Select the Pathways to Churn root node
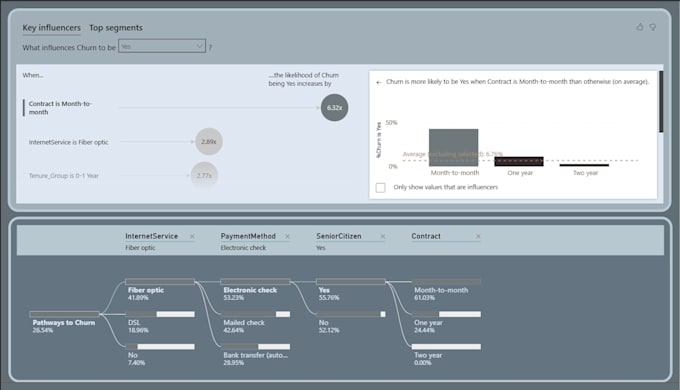The height and width of the screenshot is (390, 680). [x=64, y=314]
